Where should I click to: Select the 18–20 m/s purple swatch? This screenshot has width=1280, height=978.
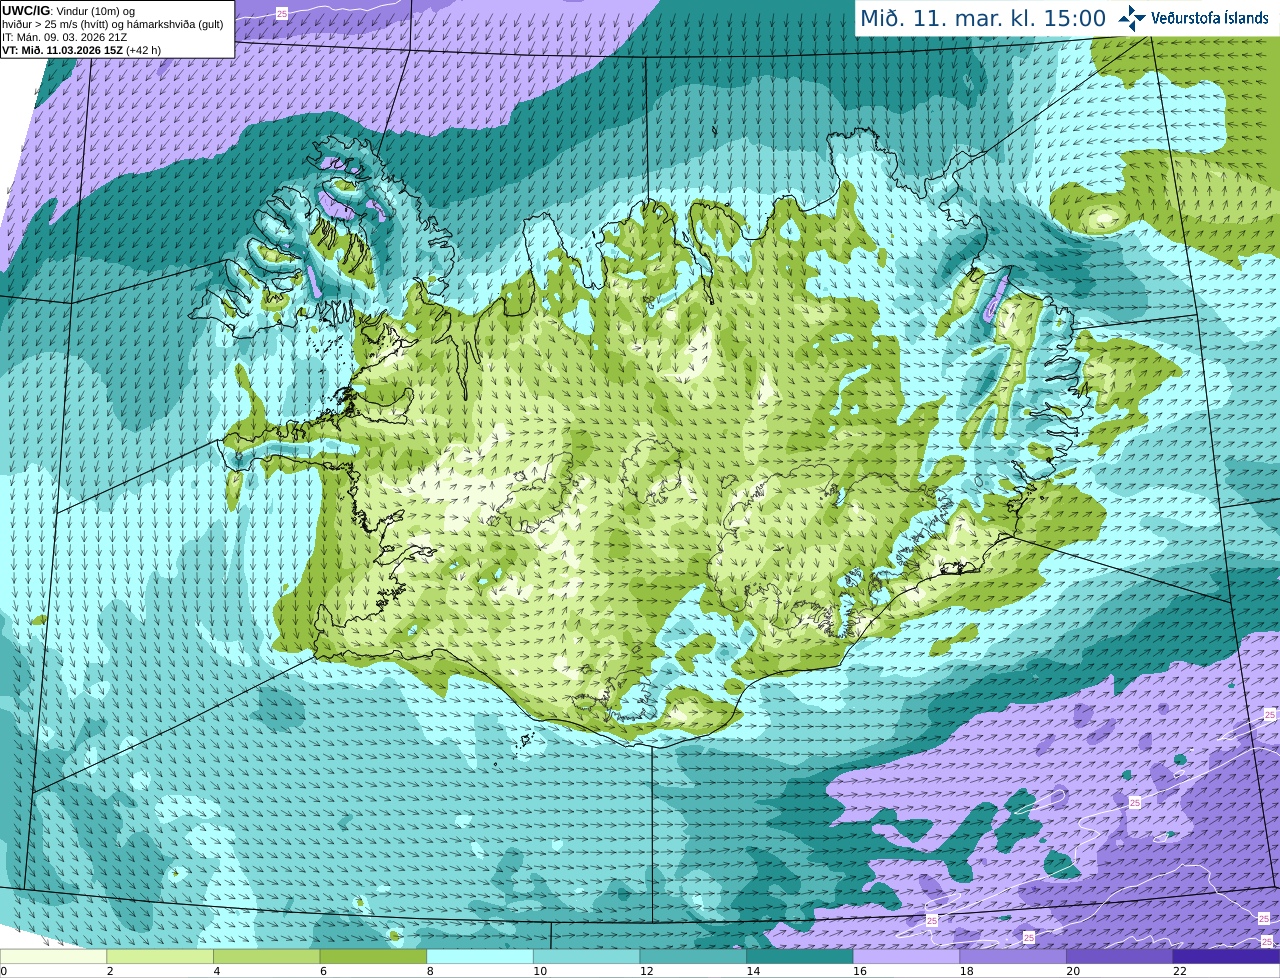pos(1013,957)
